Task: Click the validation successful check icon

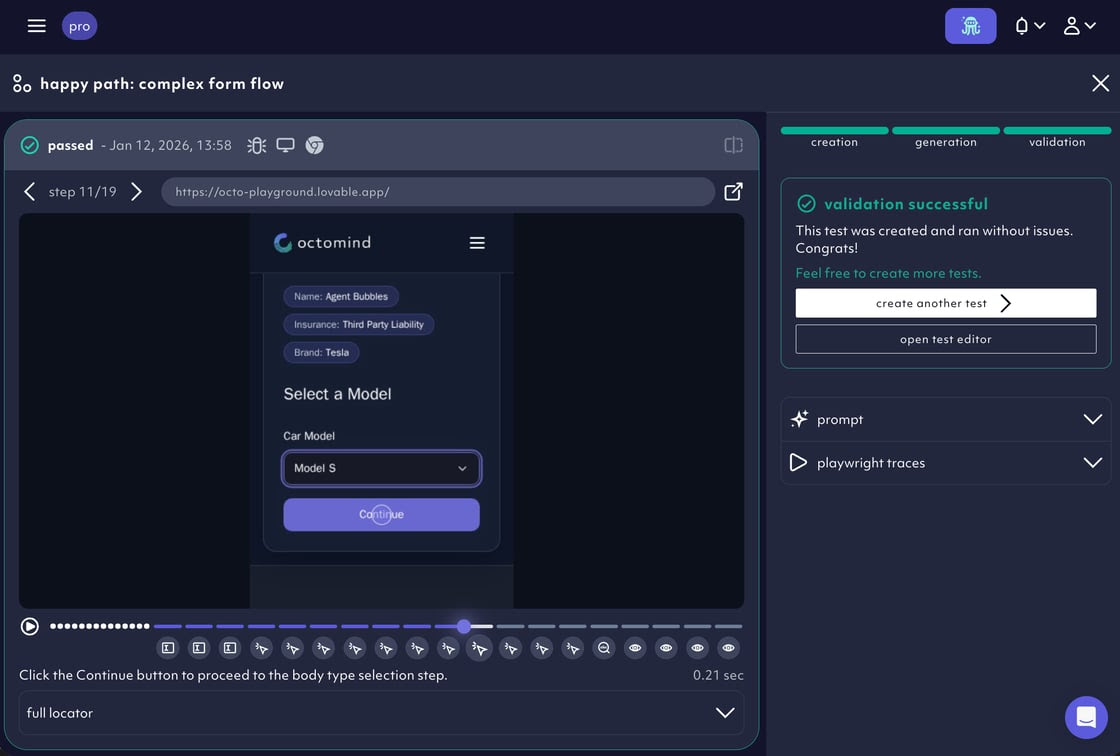Action: (x=806, y=204)
